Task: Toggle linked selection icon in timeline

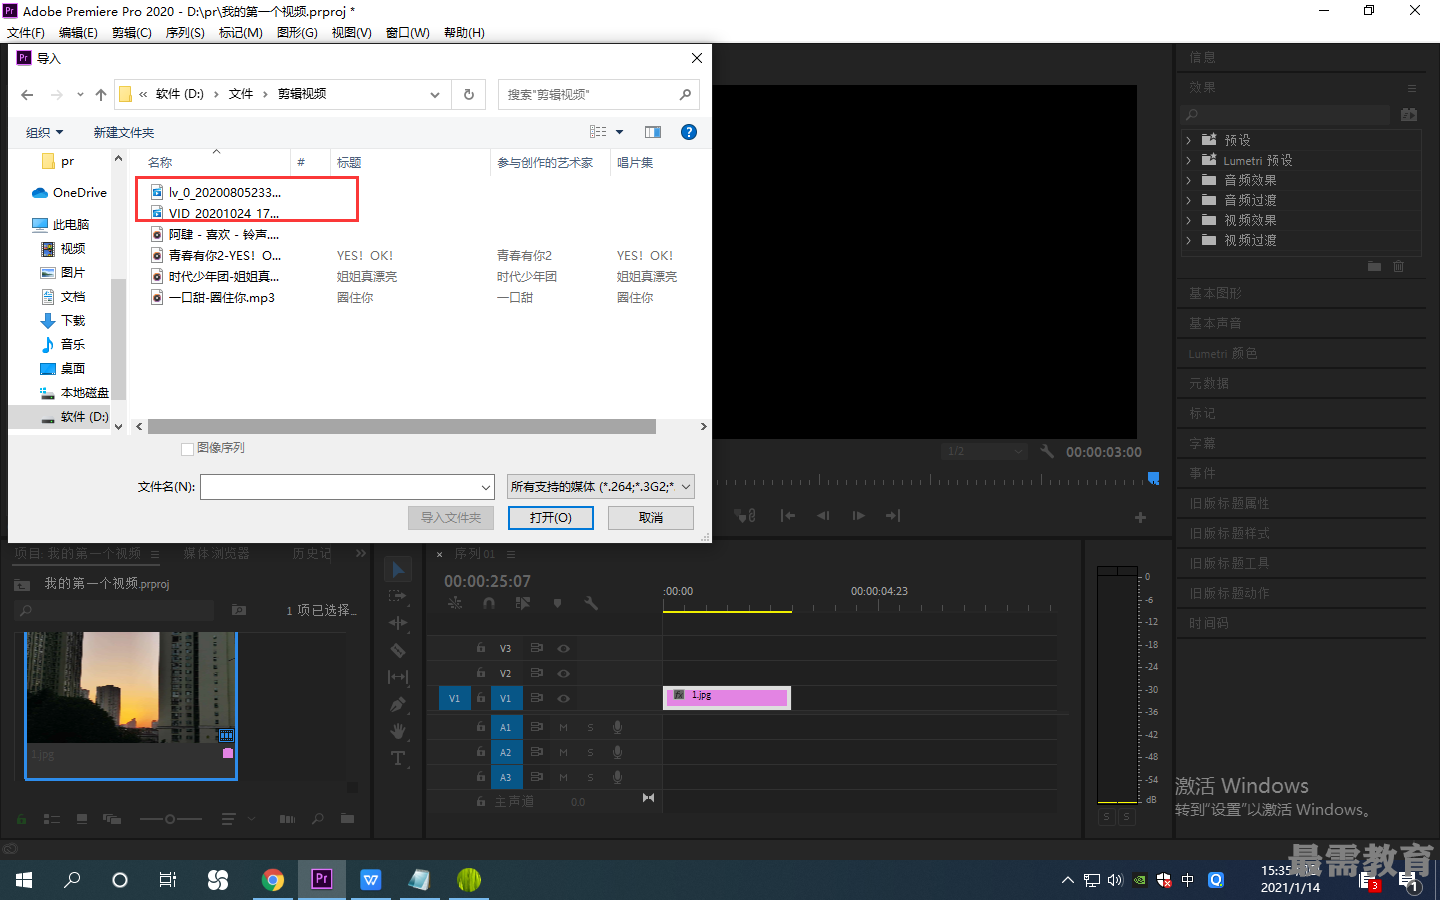Action: [x=523, y=603]
